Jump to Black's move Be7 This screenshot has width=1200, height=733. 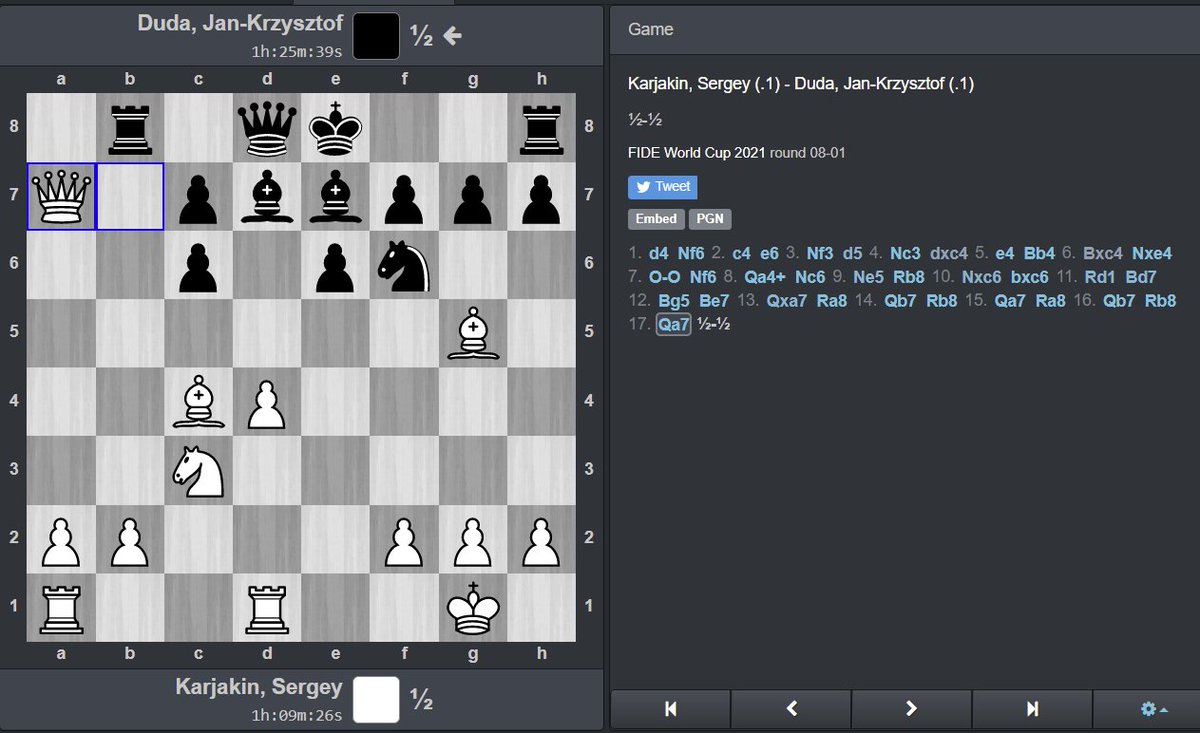715,301
